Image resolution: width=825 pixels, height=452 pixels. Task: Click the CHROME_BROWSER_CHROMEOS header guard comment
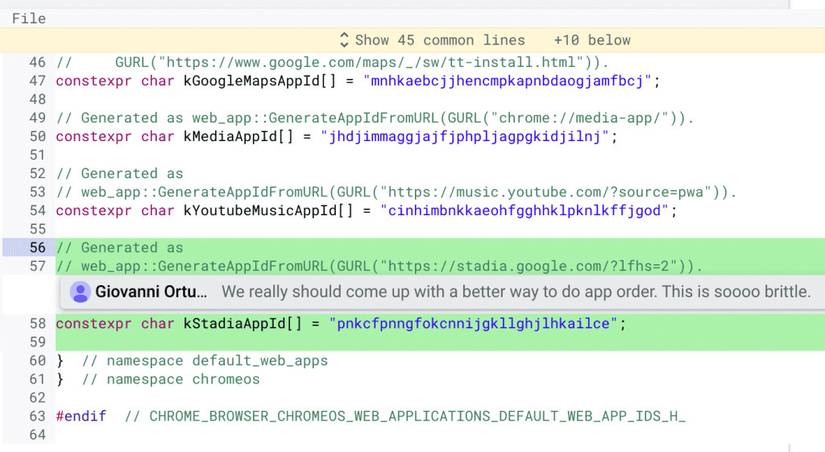pos(405,416)
